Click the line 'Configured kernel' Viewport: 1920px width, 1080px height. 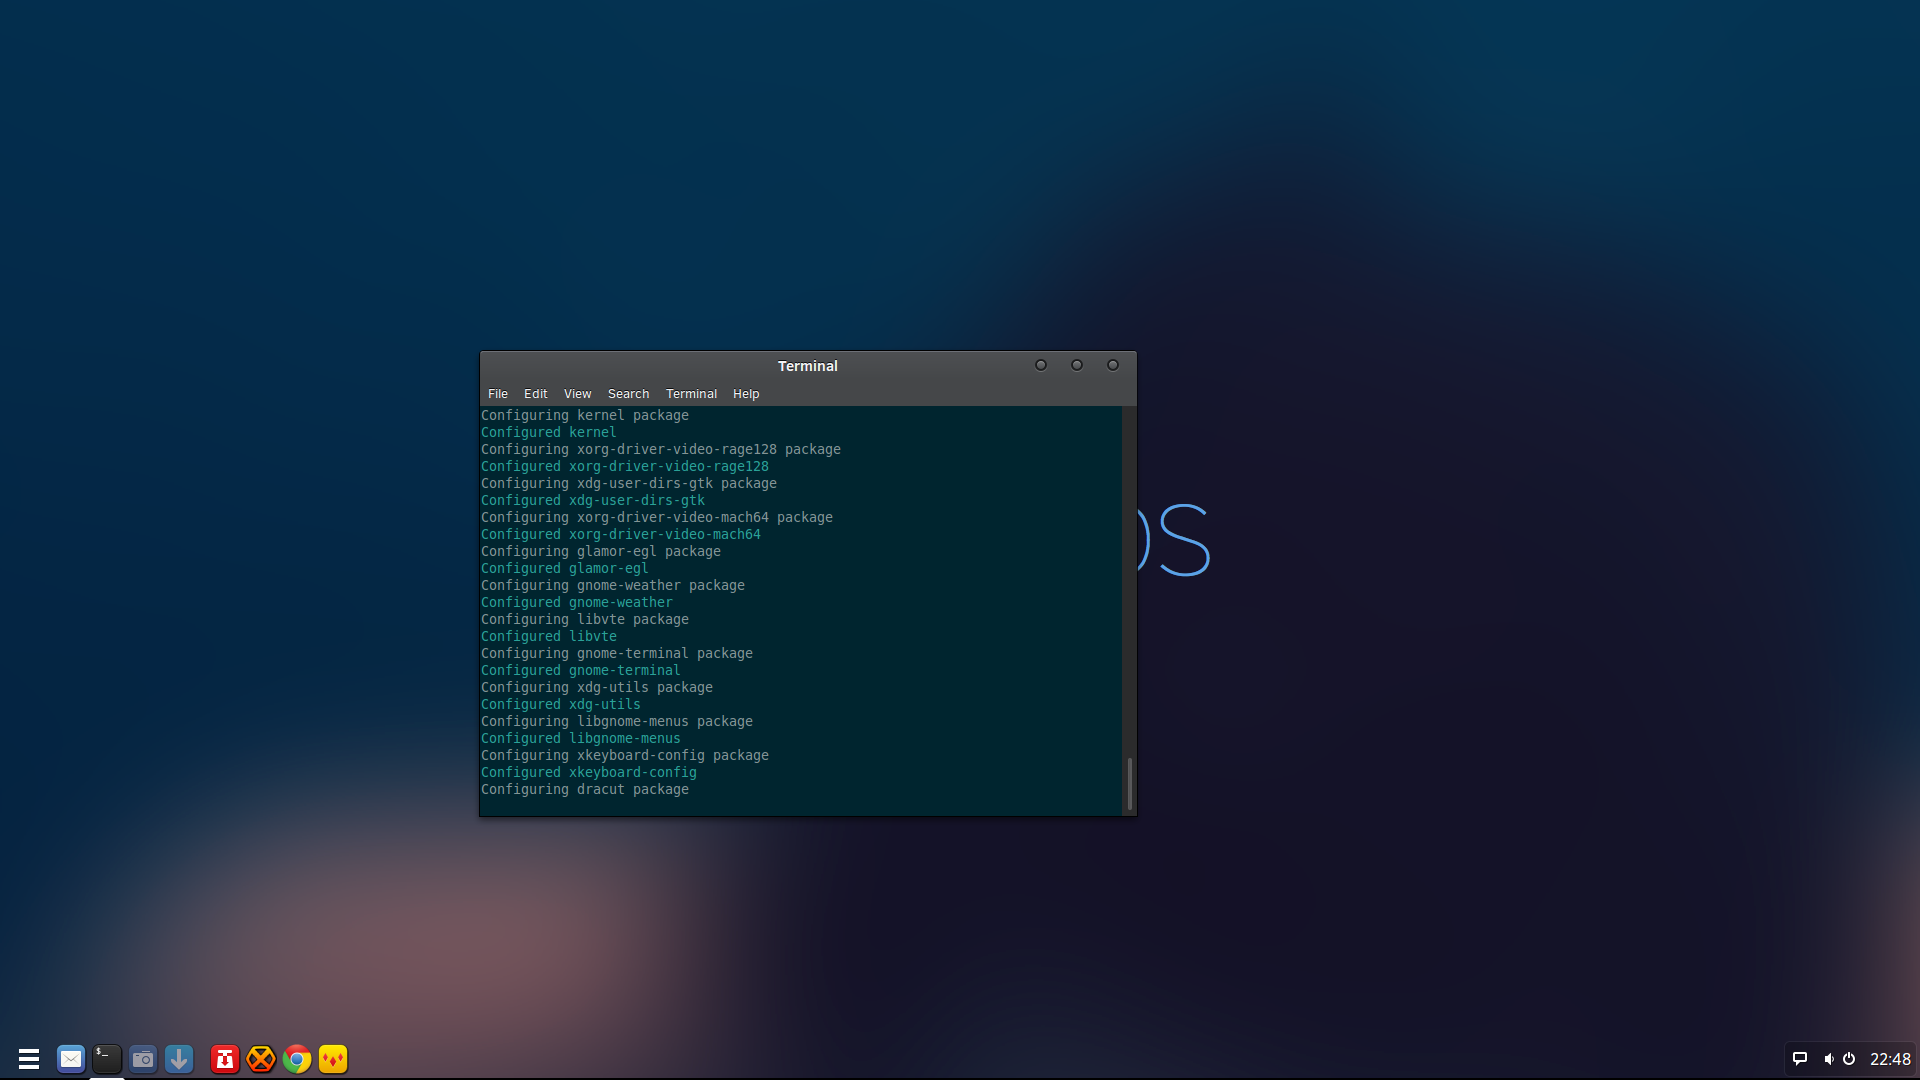(549, 432)
